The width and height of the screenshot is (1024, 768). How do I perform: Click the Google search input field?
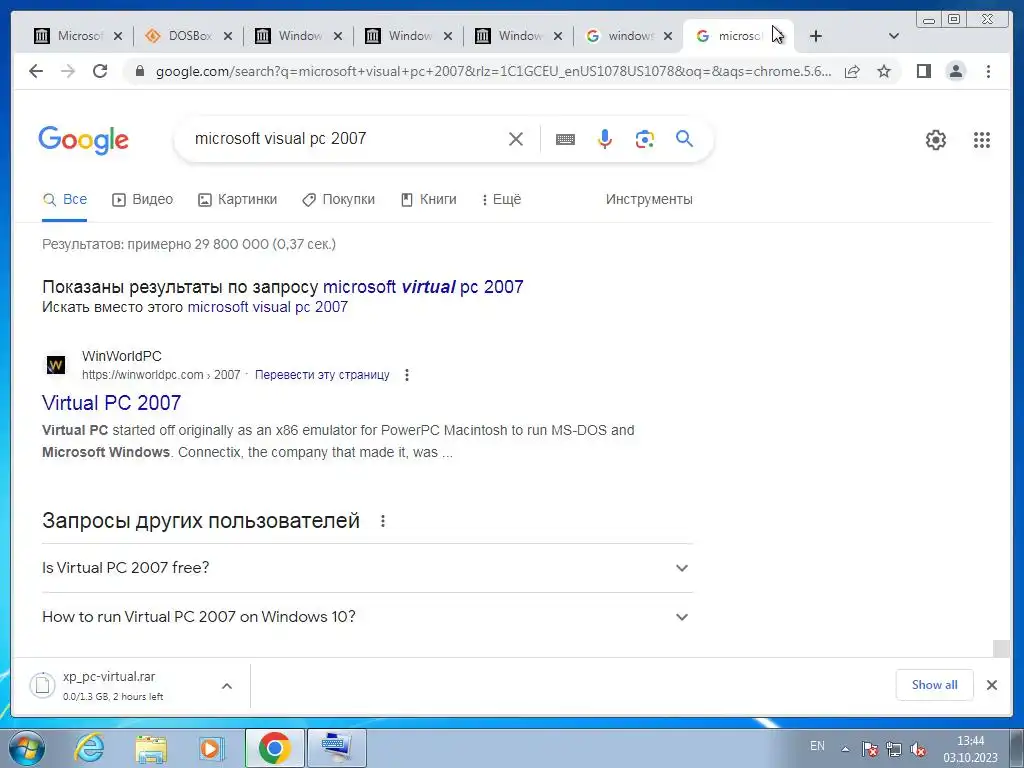(346, 138)
